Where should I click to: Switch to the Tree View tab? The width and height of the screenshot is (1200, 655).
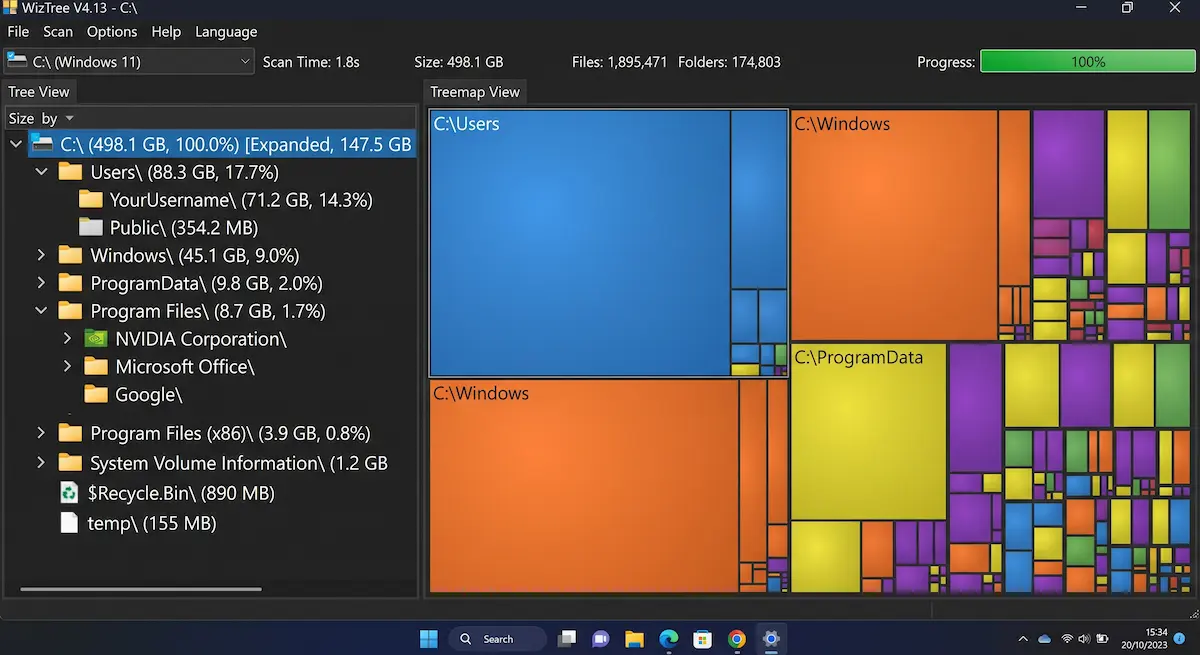point(39,92)
